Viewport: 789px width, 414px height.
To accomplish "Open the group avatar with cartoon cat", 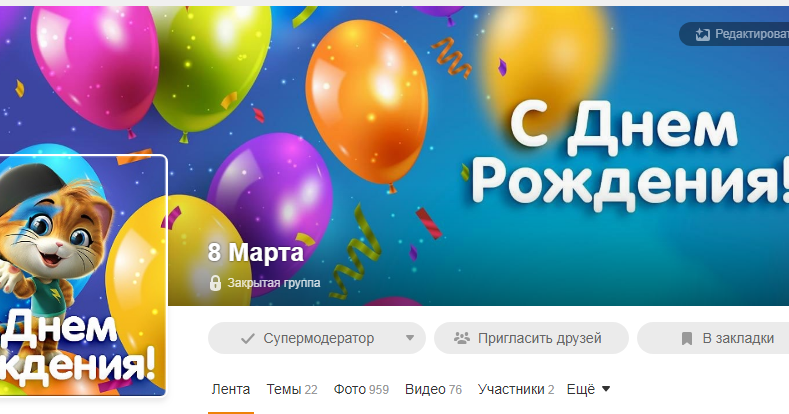I will (x=83, y=276).
